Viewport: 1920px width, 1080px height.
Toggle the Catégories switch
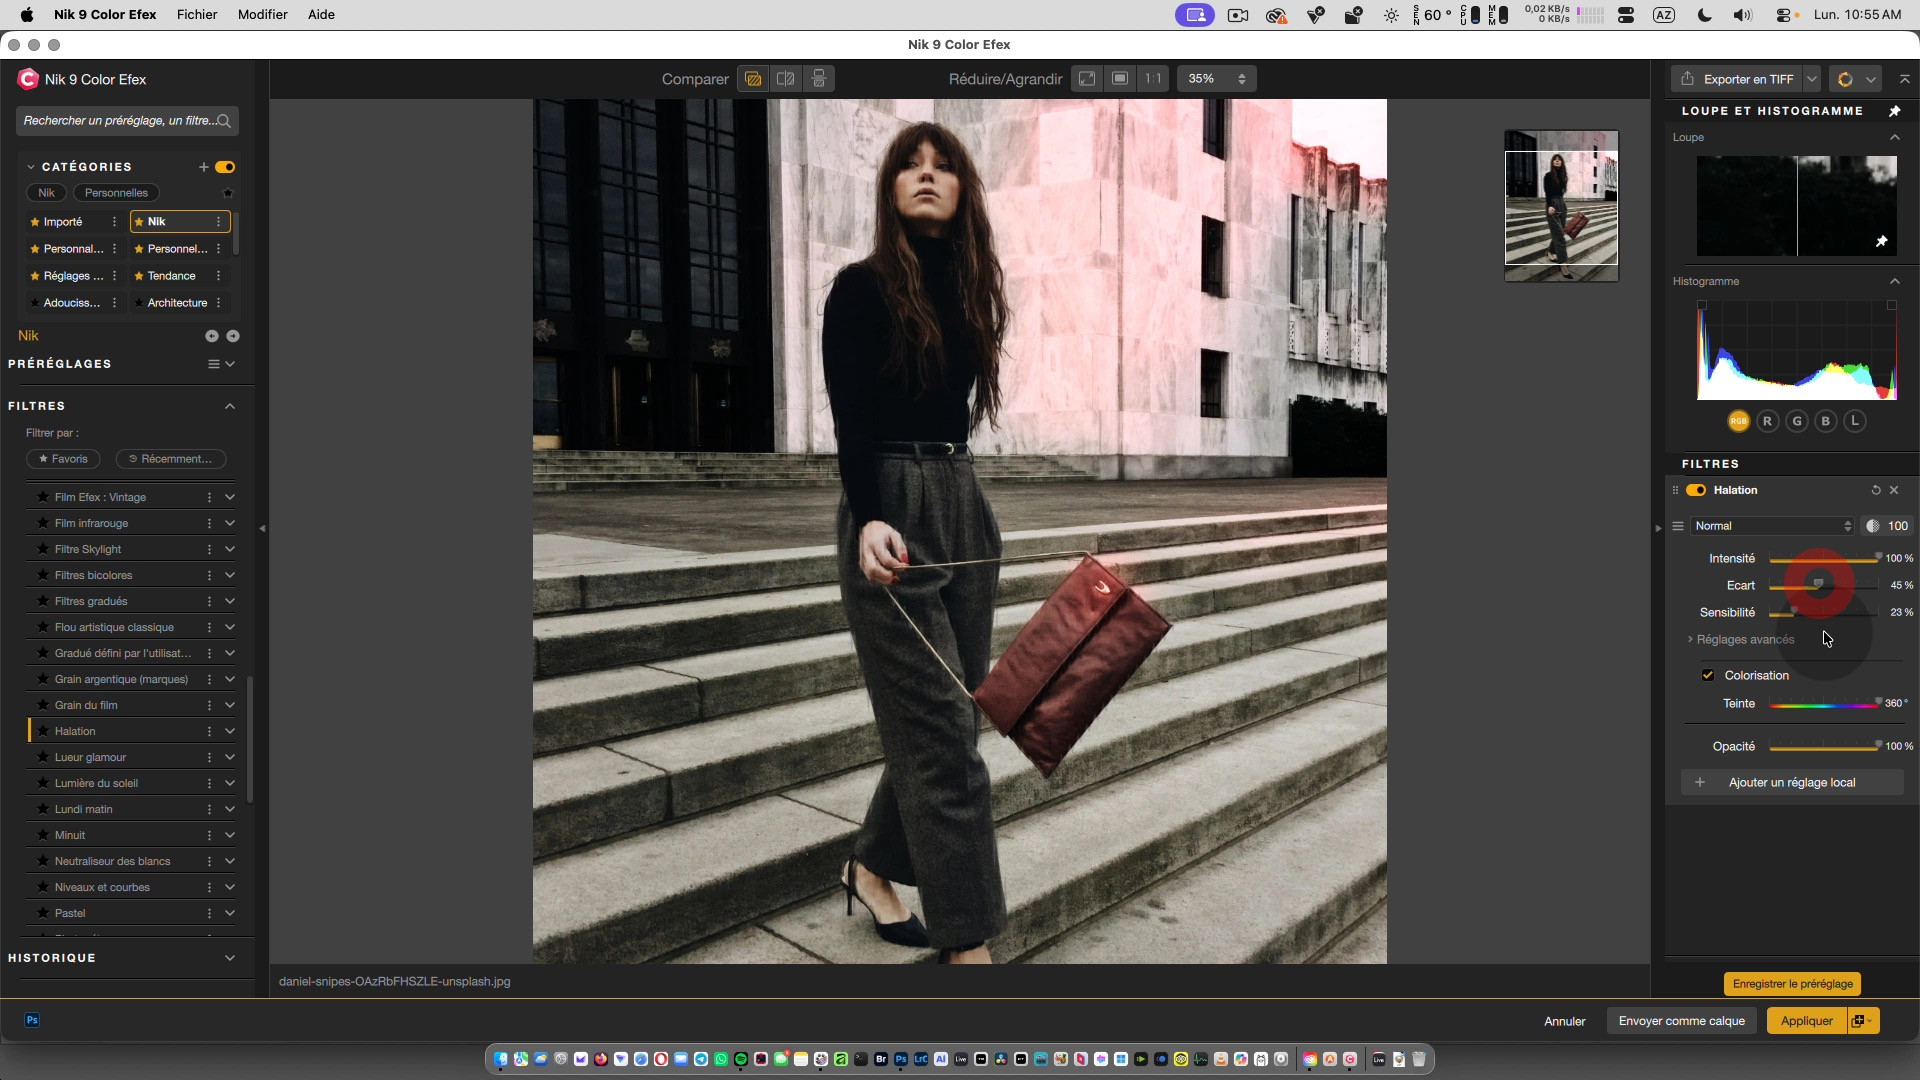[x=225, y=167]
